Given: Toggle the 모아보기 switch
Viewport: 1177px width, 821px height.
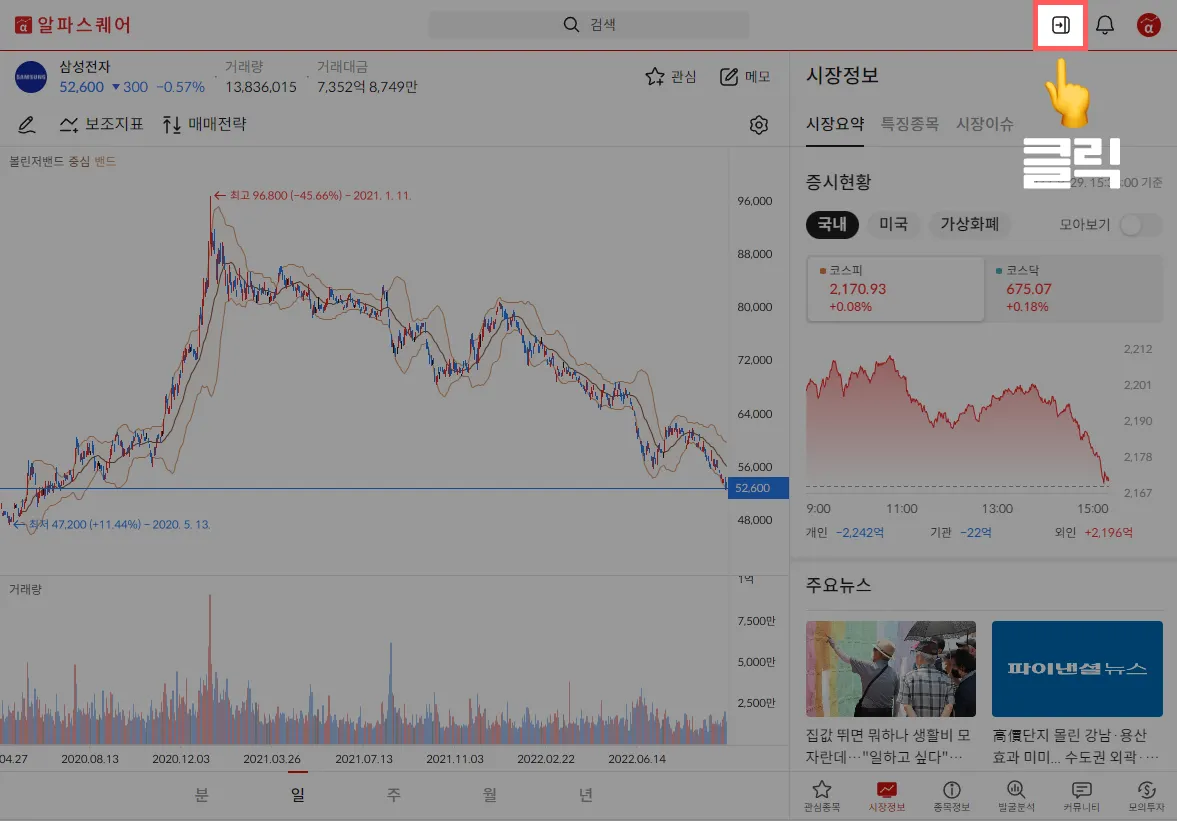Looking at the screenshot, I should coord(1140,224).
